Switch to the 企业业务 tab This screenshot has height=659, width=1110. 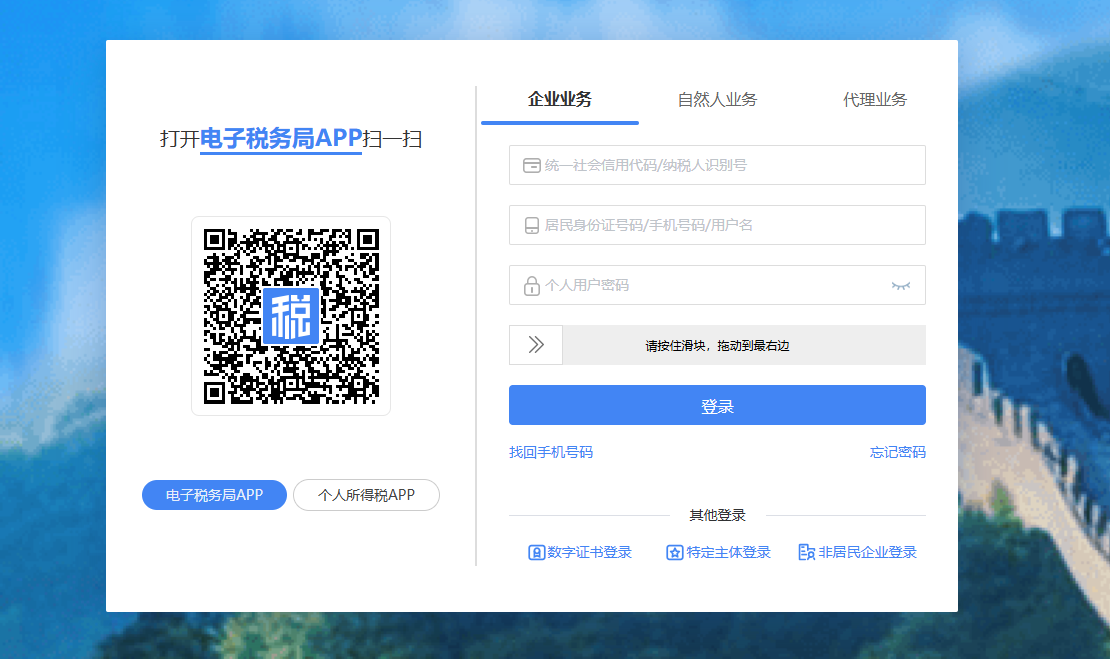click(560, 99)
